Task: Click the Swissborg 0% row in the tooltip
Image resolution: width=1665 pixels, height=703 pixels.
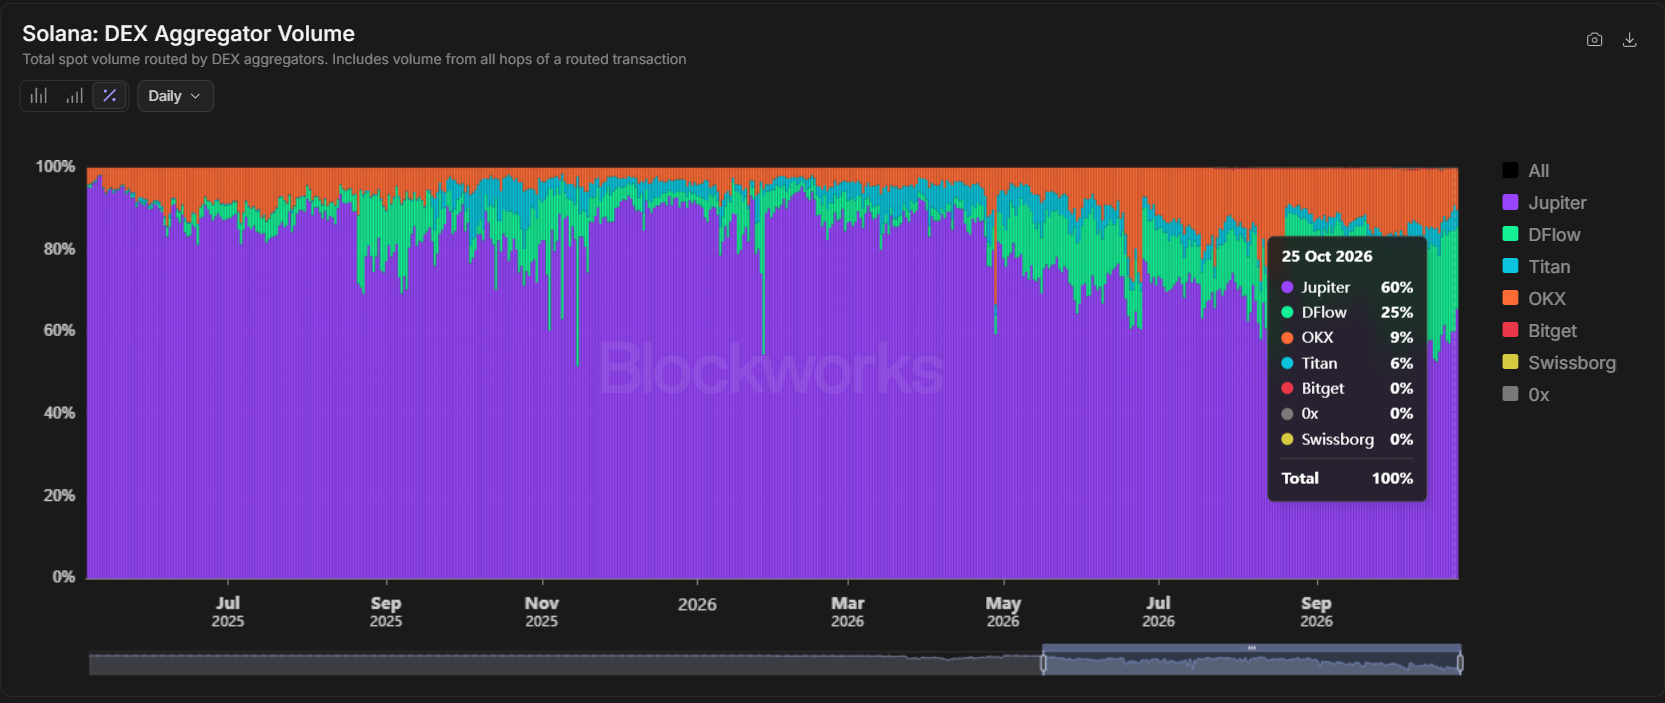Action: click(1347, 439)
